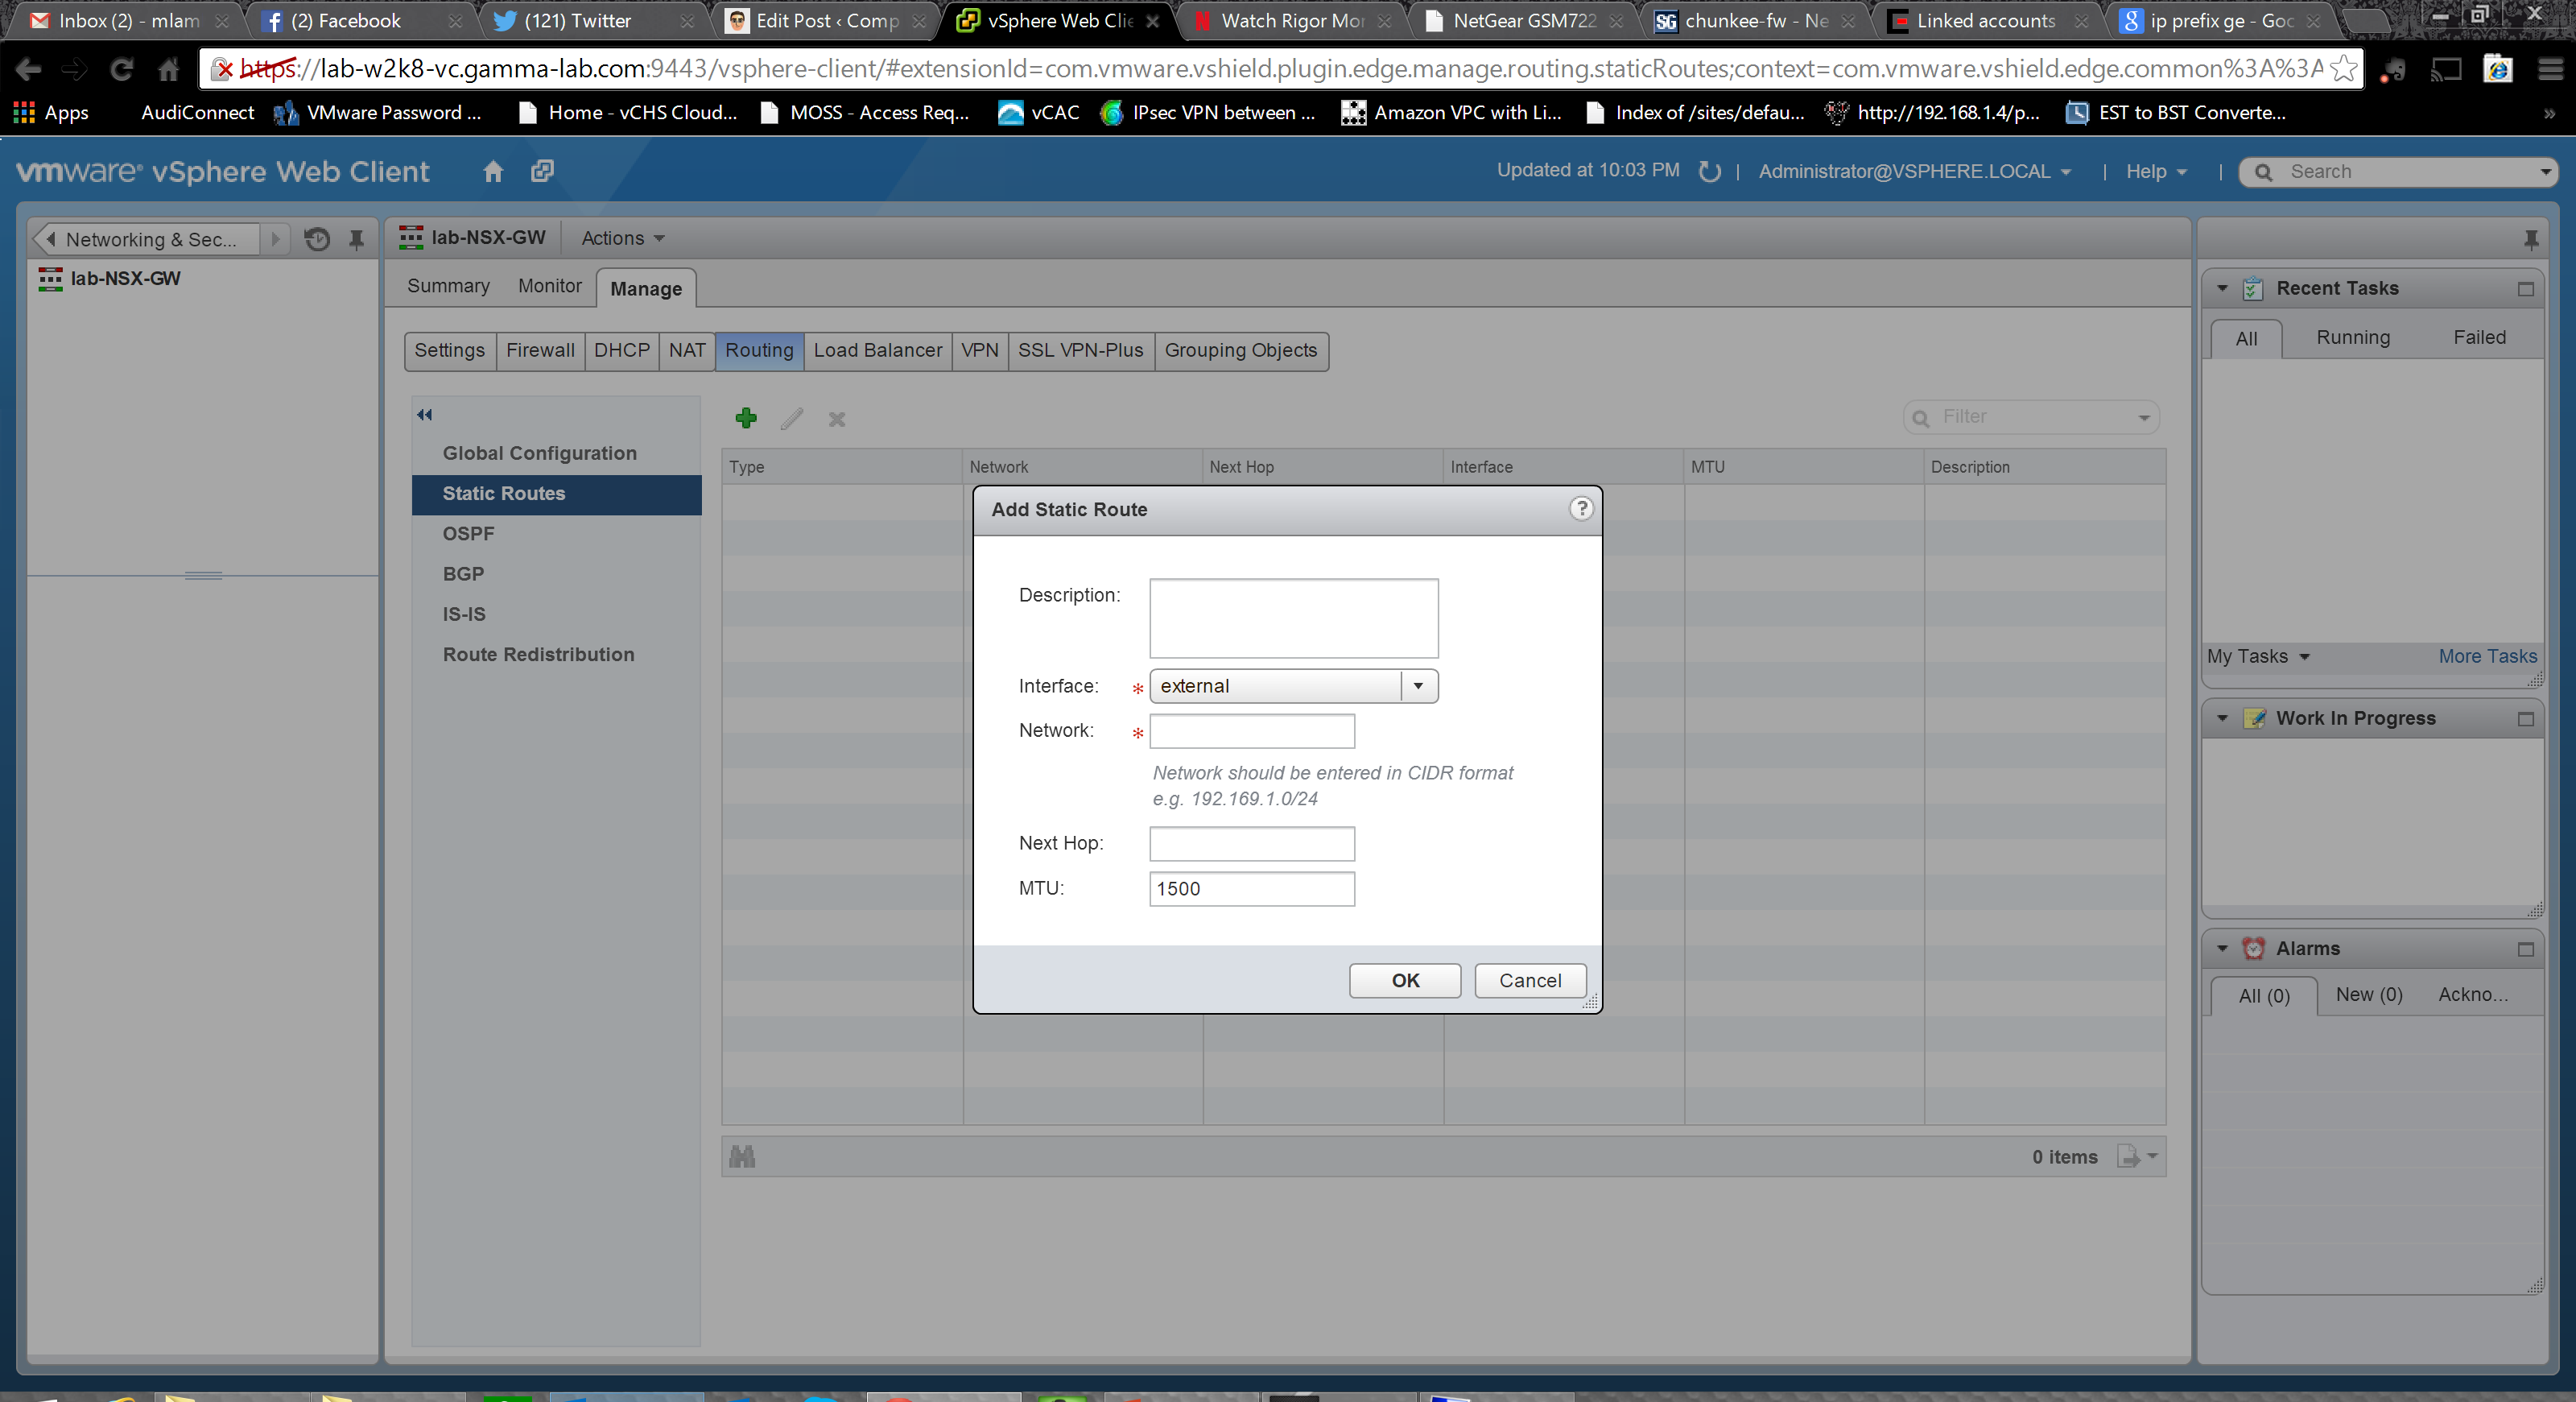Click the Network CIDR input field
This screenshot has width=2576, height=1402.
click(1251, 731)
